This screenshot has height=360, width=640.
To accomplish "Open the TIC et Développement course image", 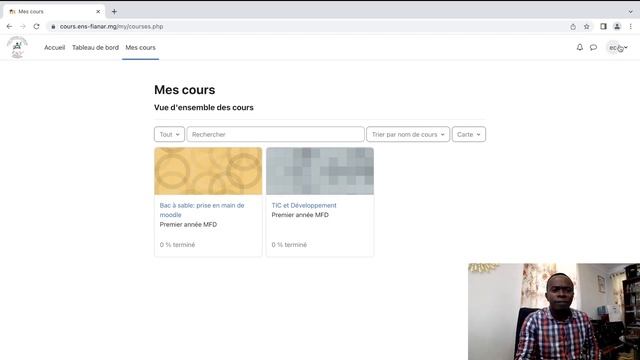I will 320,171.
